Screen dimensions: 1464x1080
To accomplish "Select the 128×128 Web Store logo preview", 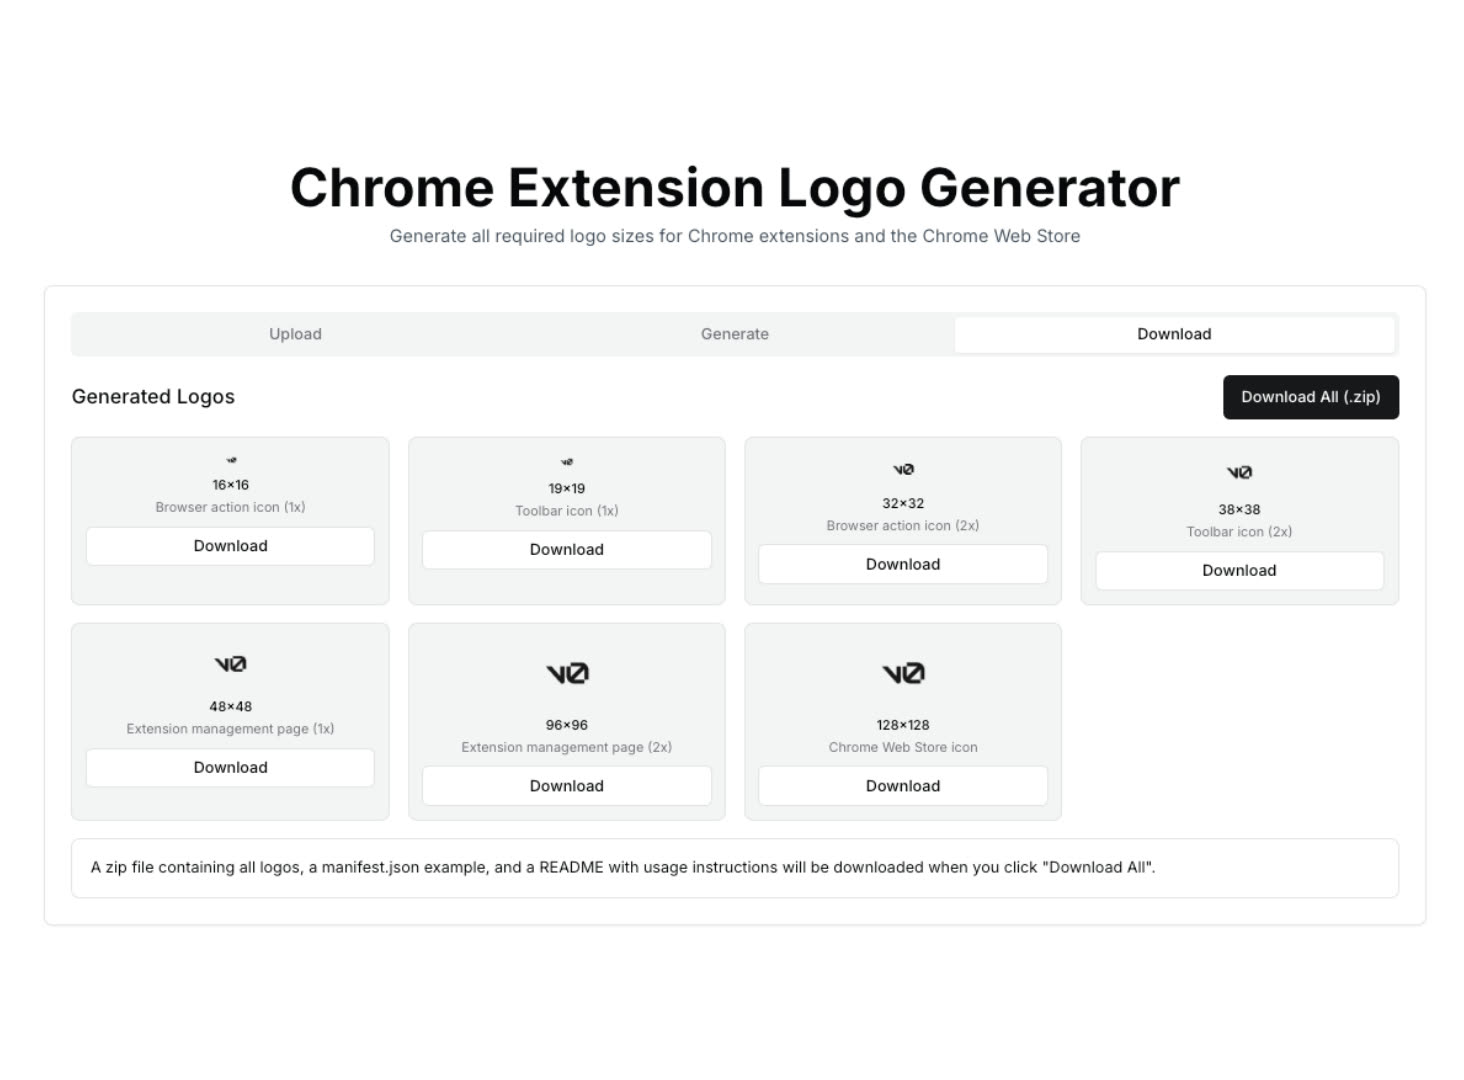I will (903, 674).
